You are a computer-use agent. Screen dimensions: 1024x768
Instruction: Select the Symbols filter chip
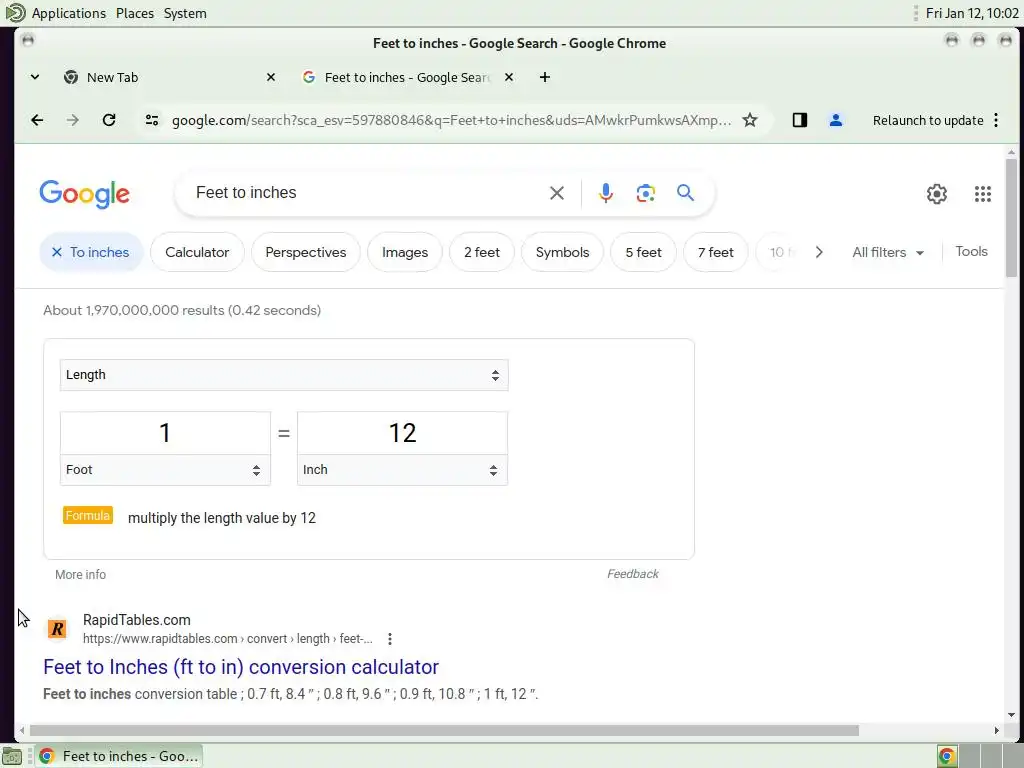pos(562,252)
